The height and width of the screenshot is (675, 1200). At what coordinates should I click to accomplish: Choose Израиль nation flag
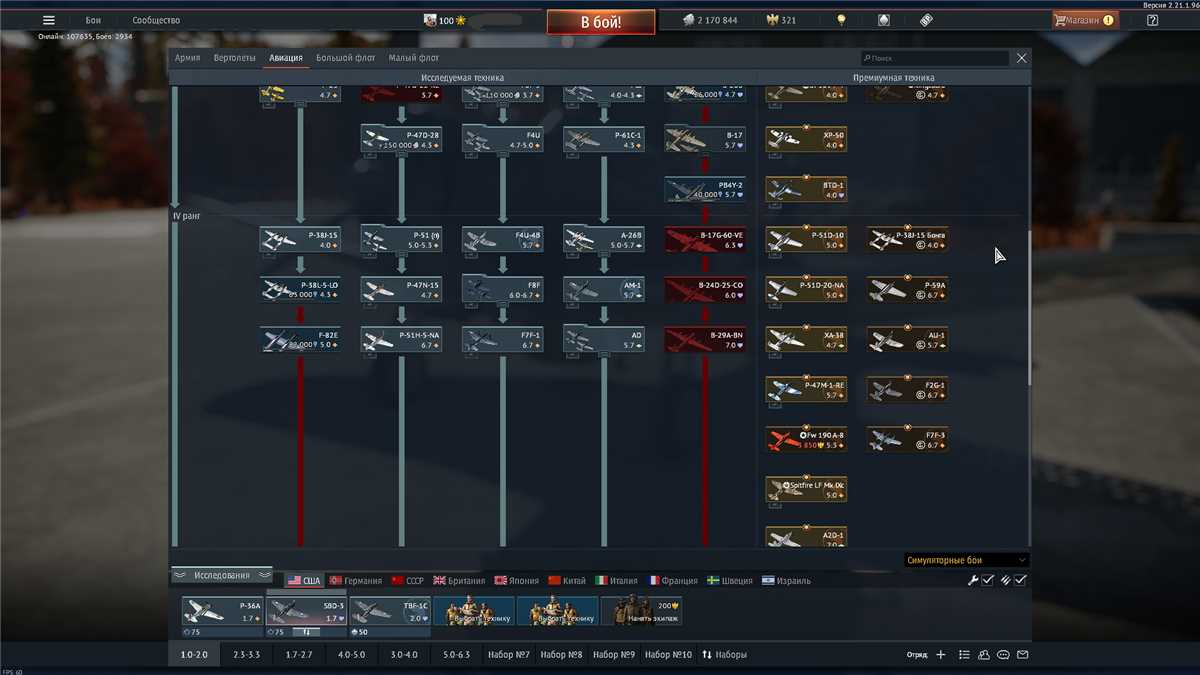tap(786, 580)
